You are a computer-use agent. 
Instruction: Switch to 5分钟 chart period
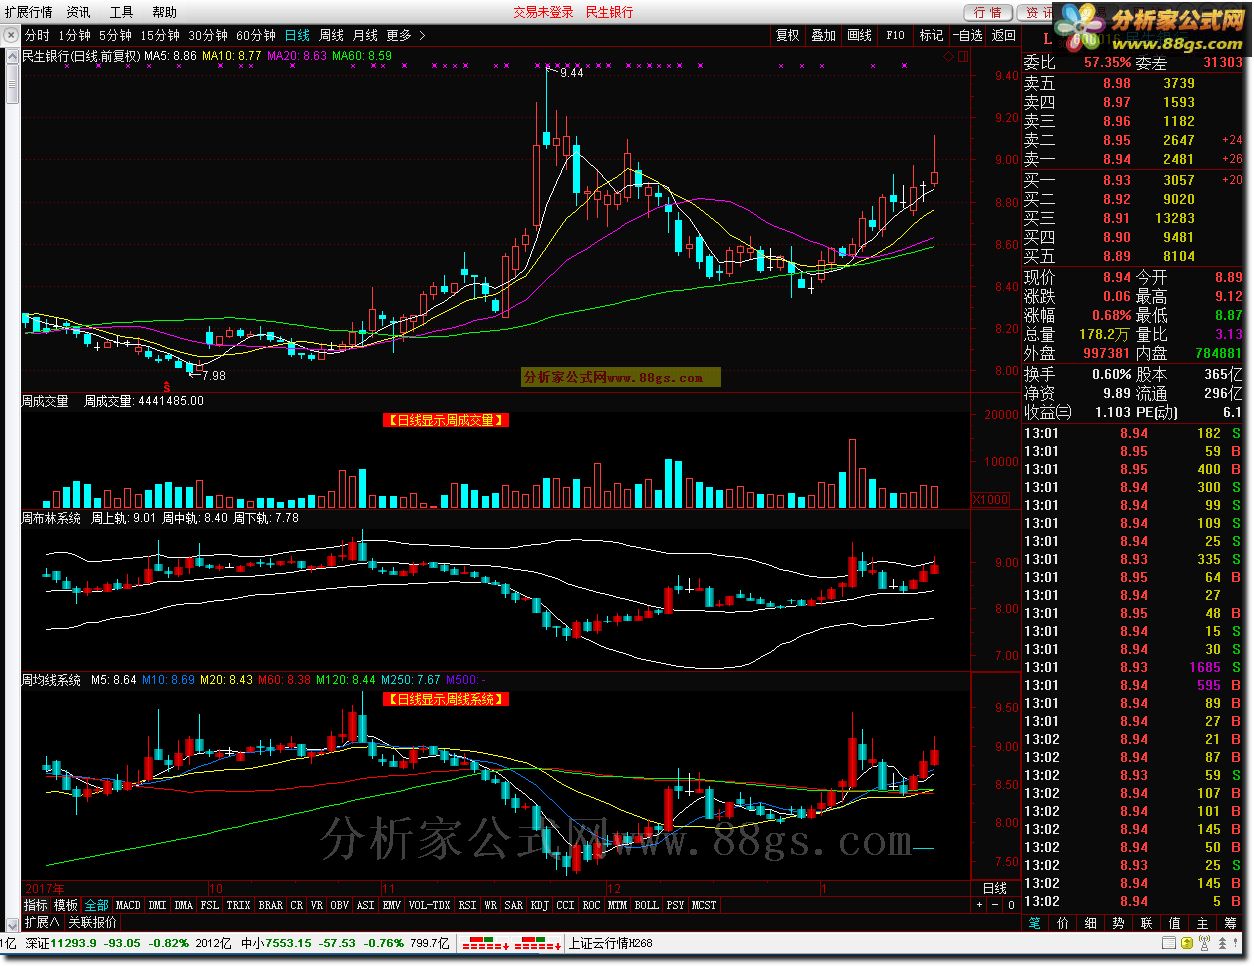point(115,35)
